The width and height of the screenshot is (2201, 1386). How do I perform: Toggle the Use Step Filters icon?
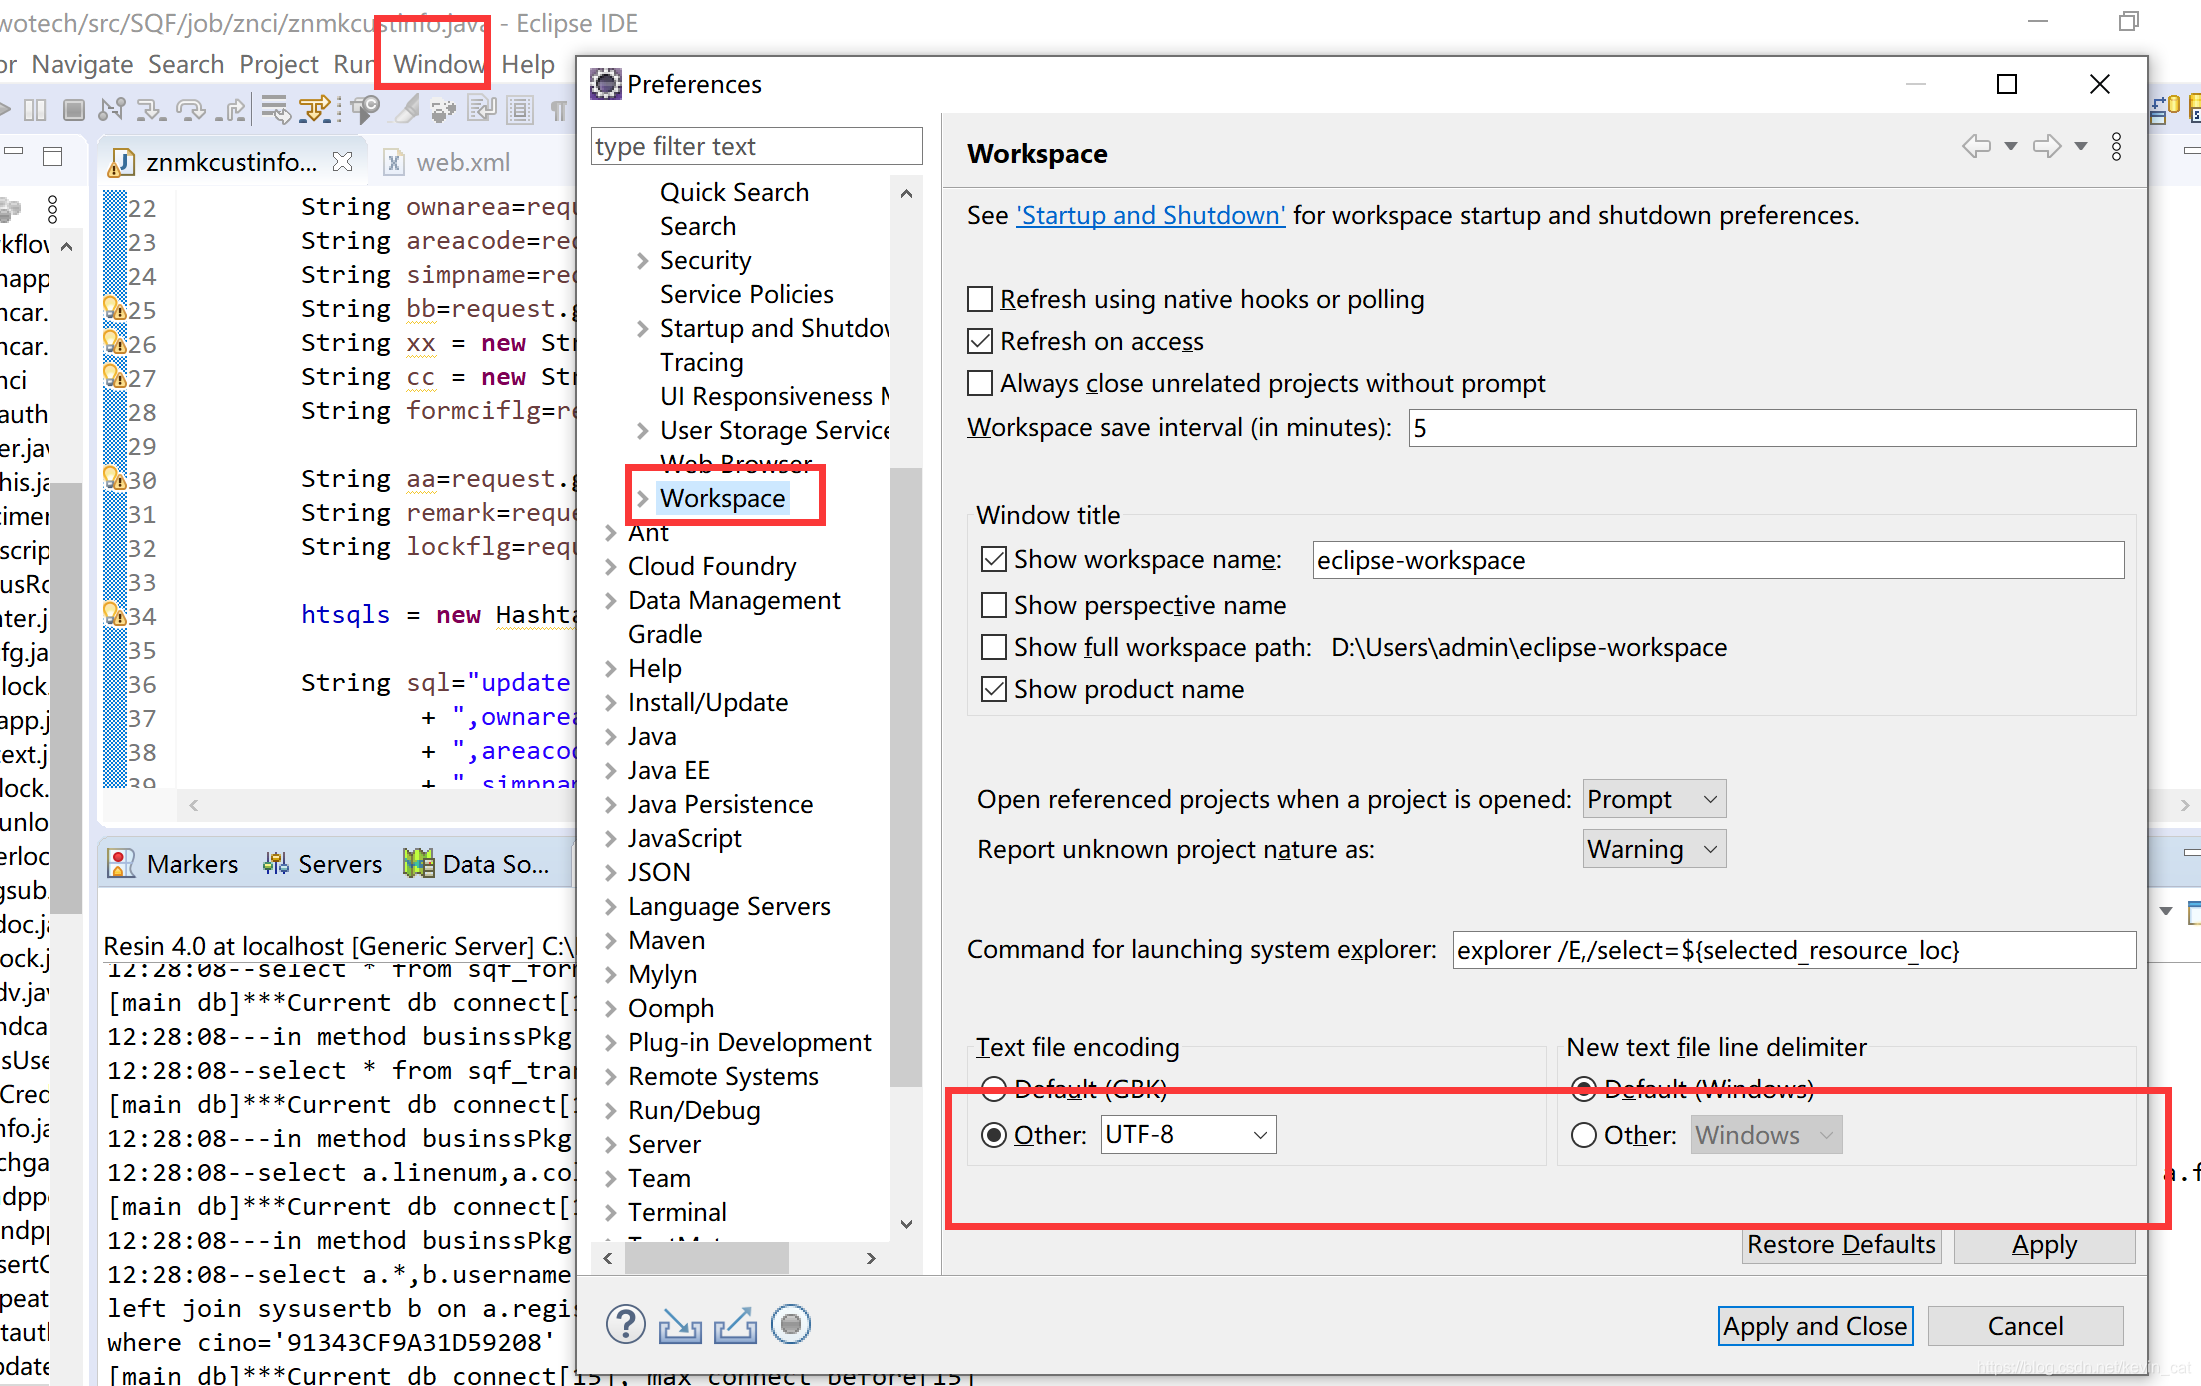[x=316, y=109]
